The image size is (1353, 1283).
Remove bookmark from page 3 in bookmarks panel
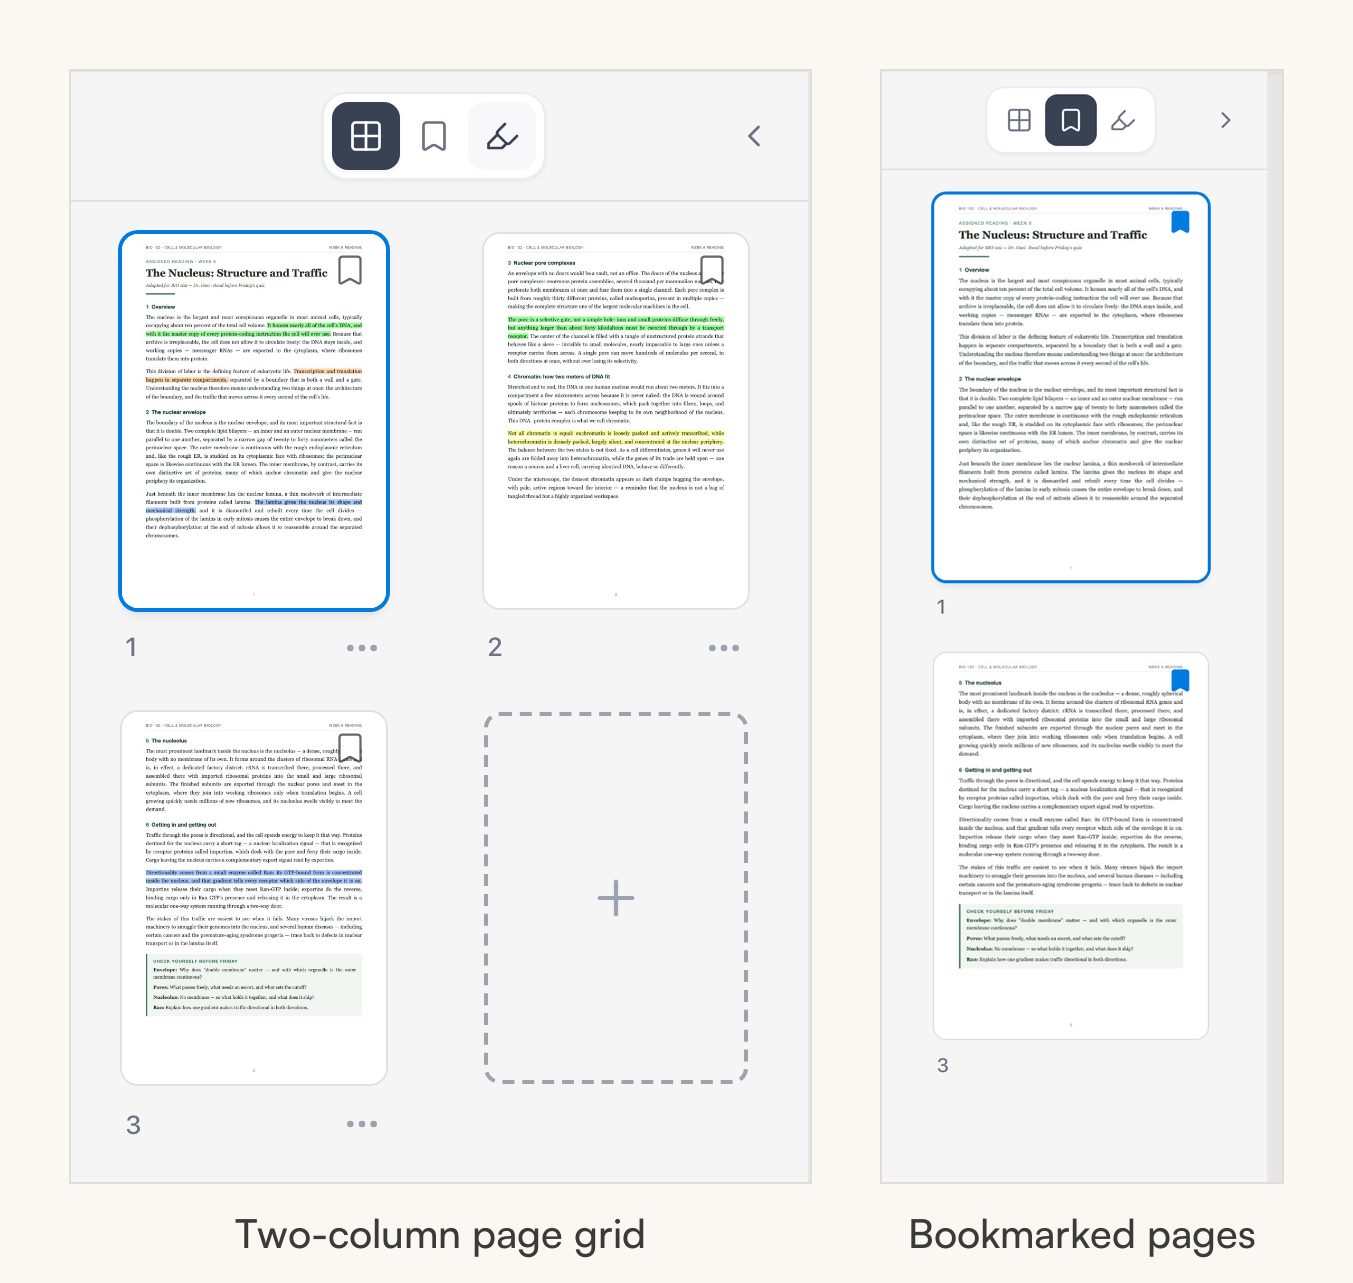click(1180, 681)
